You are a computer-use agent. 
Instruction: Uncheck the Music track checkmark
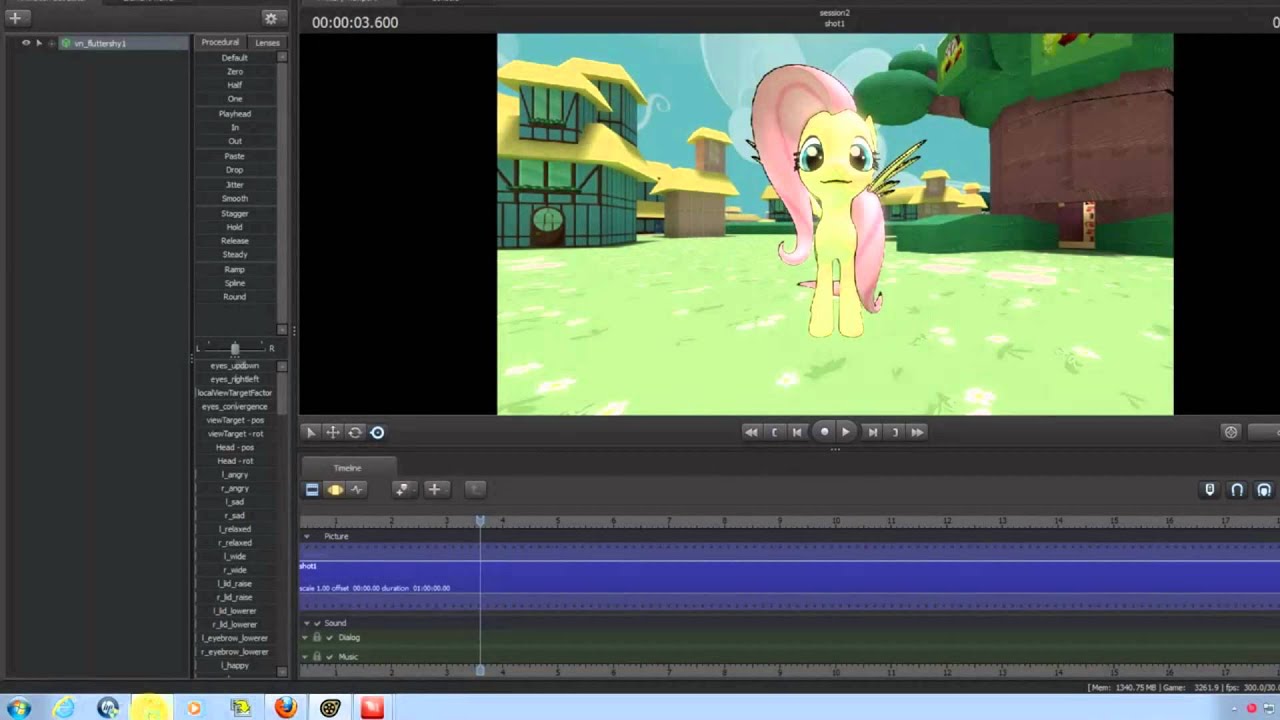coord(330,657)
